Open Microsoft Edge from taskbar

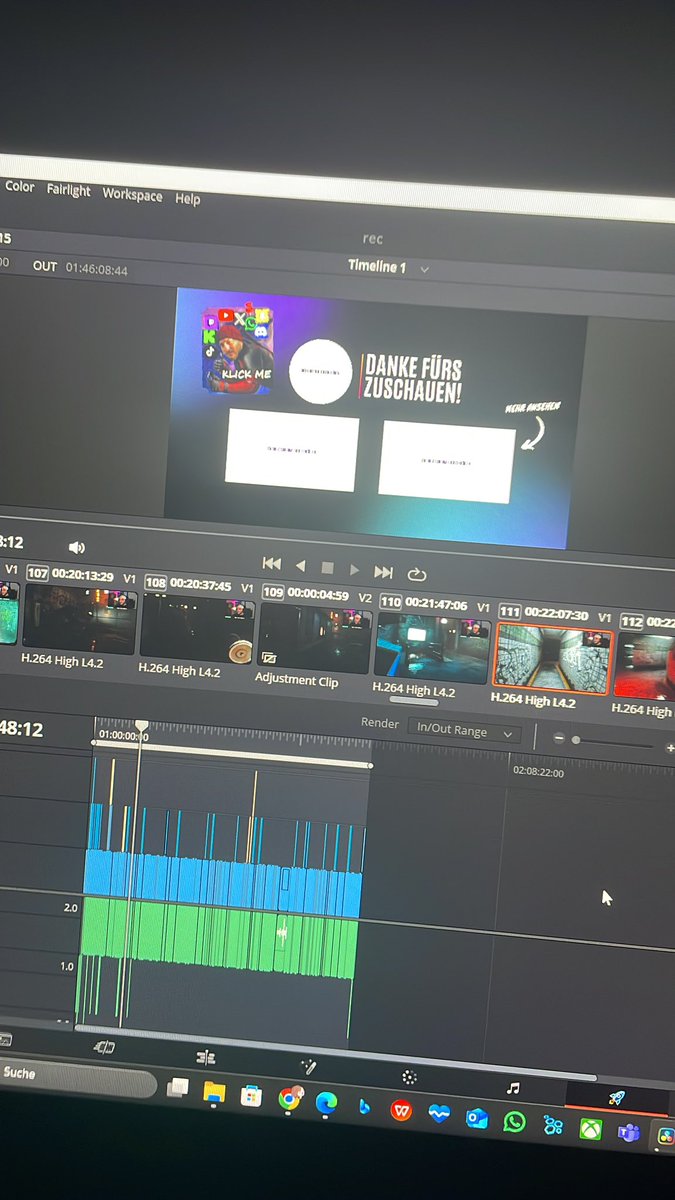[x=326, y=1102]
